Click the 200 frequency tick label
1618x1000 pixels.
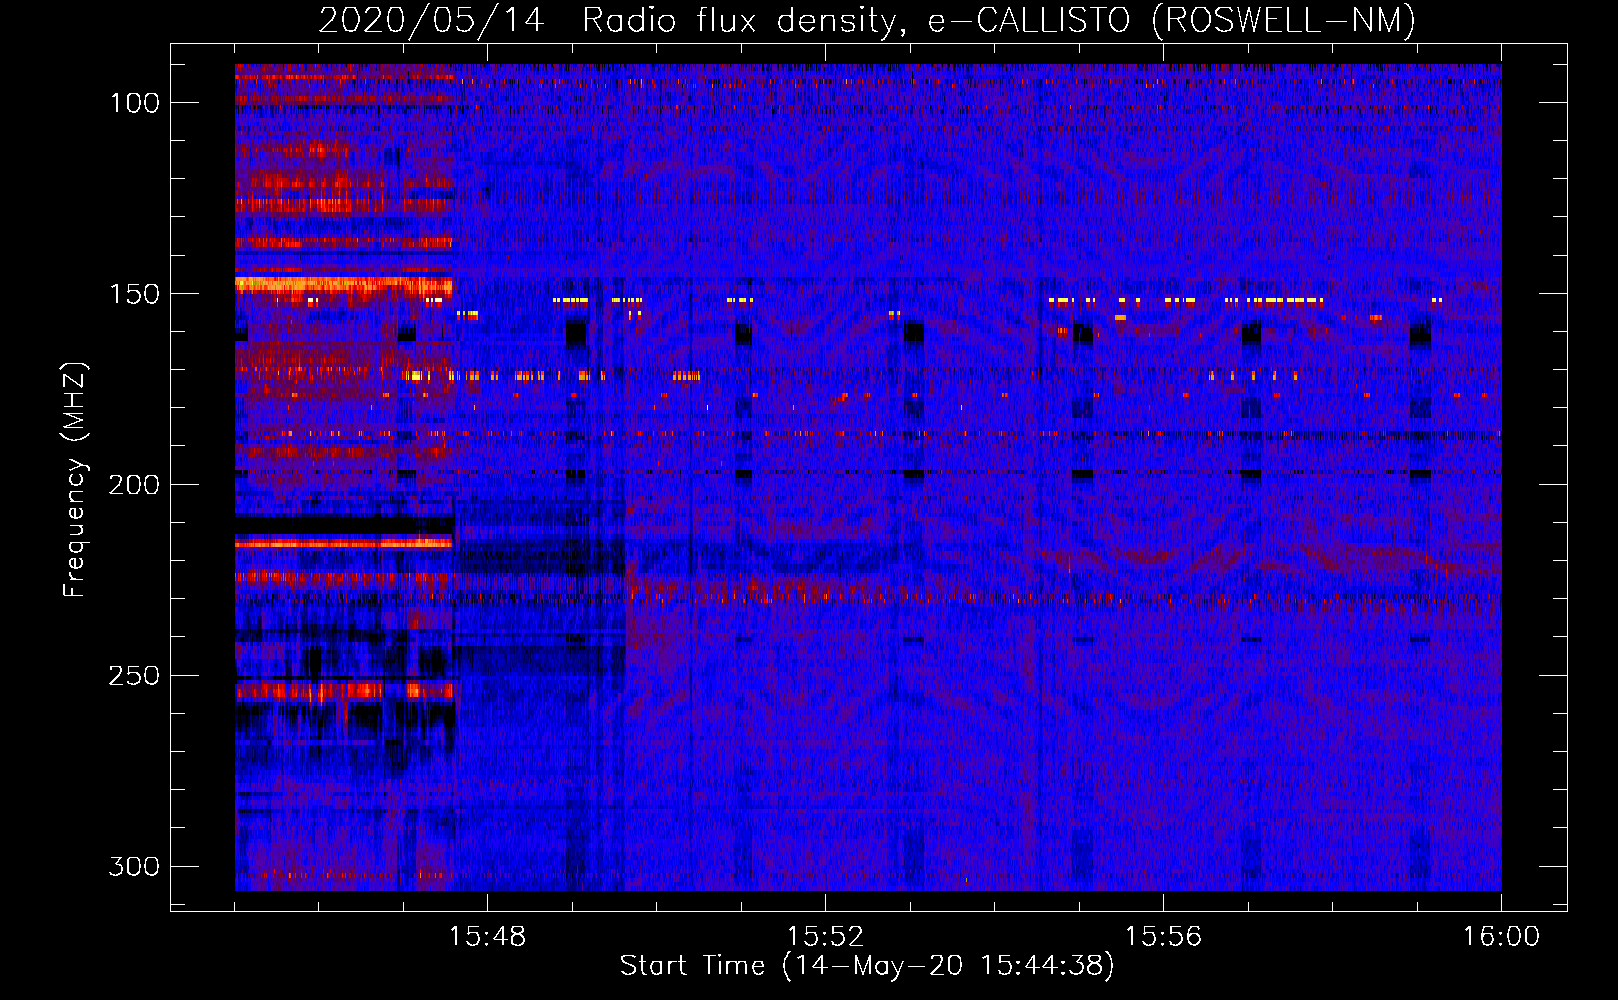(135, 485)
